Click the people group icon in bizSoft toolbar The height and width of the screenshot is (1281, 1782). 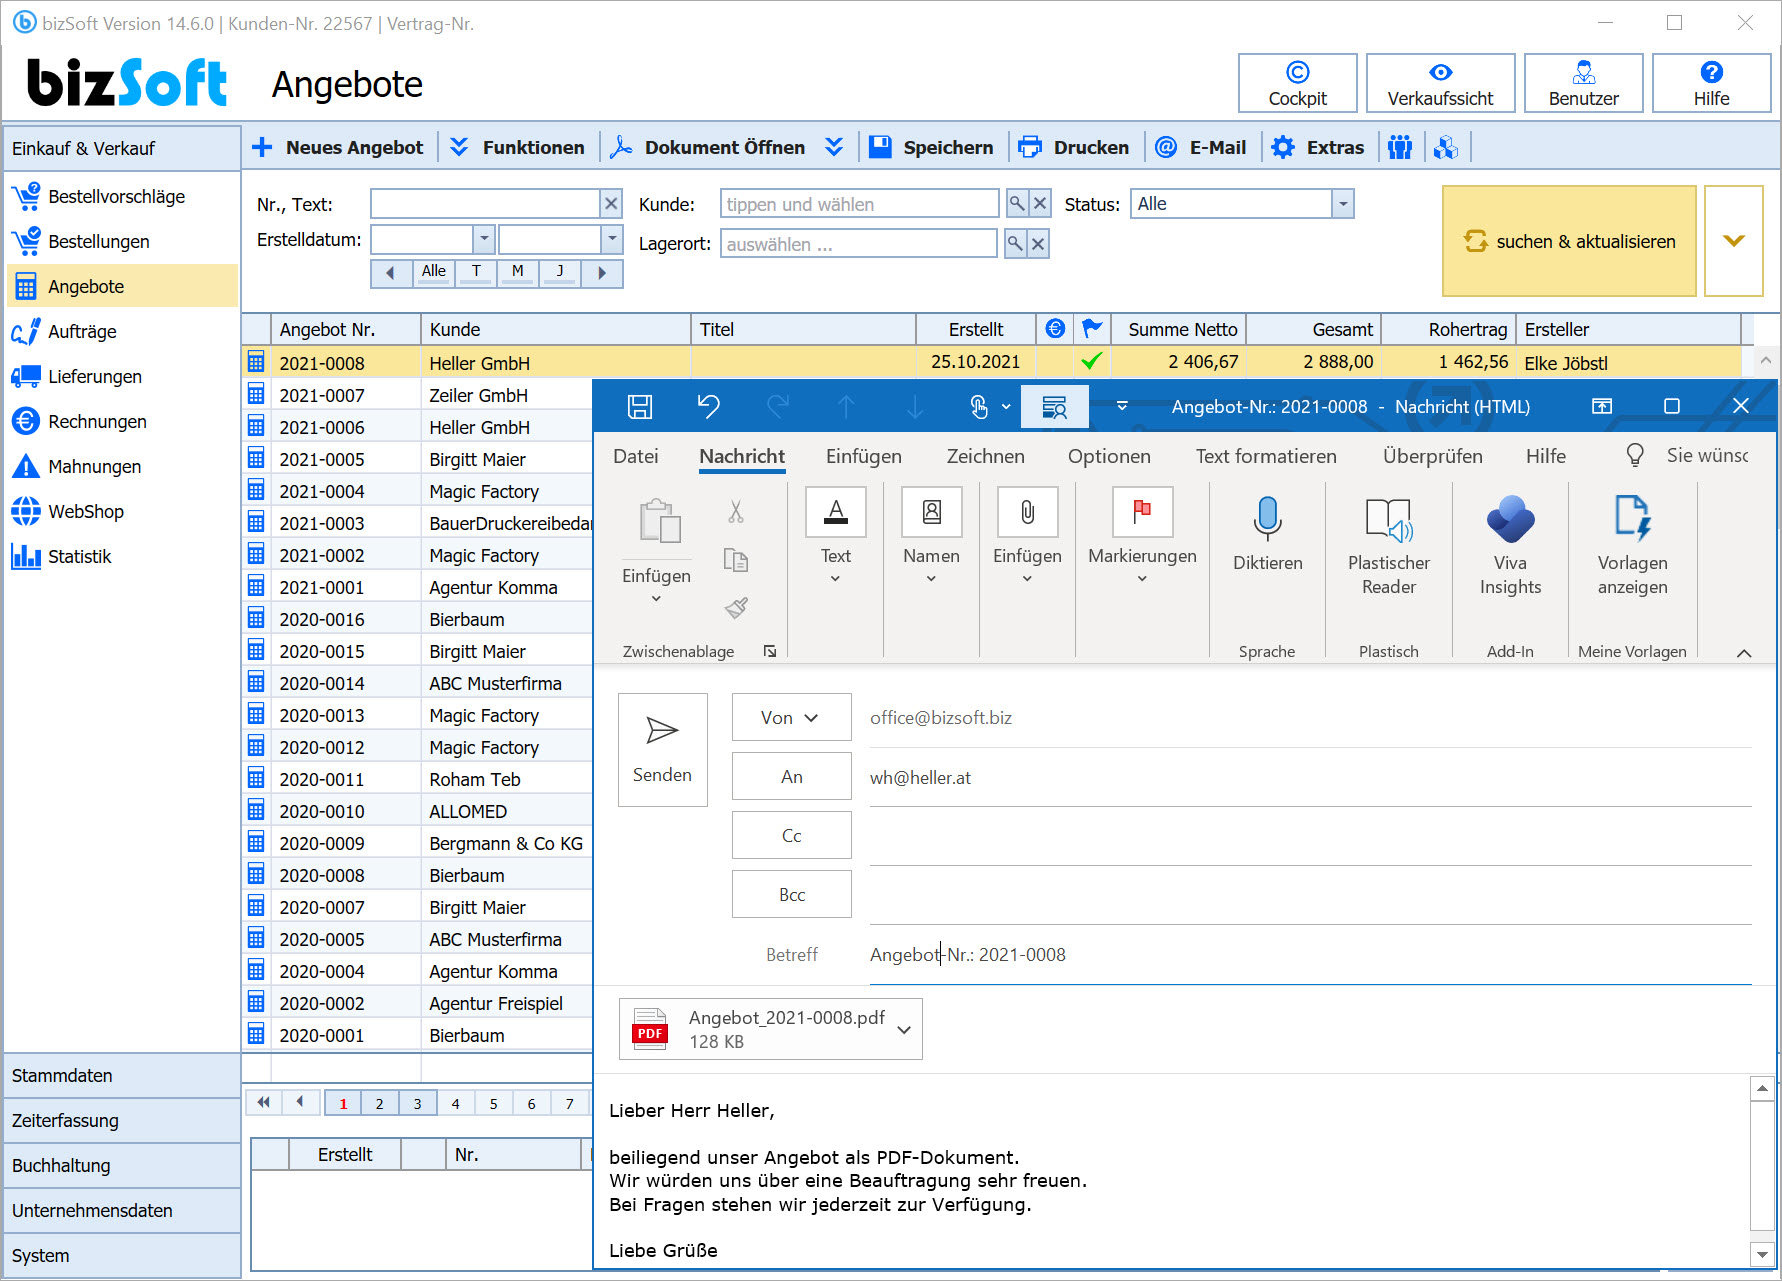tap(1400, 147)
